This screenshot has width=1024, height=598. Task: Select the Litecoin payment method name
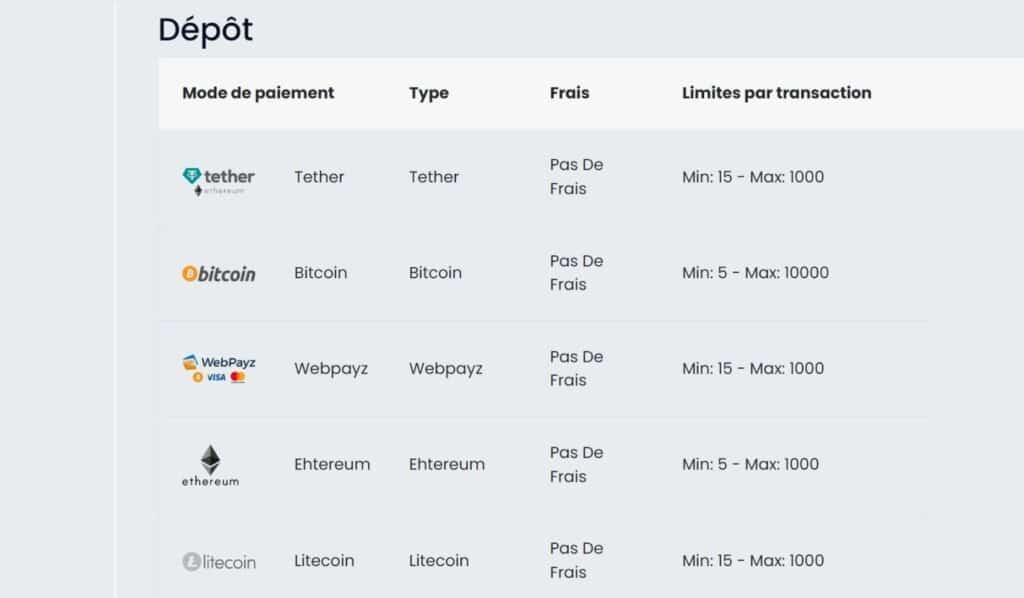(x=324, y=560)
